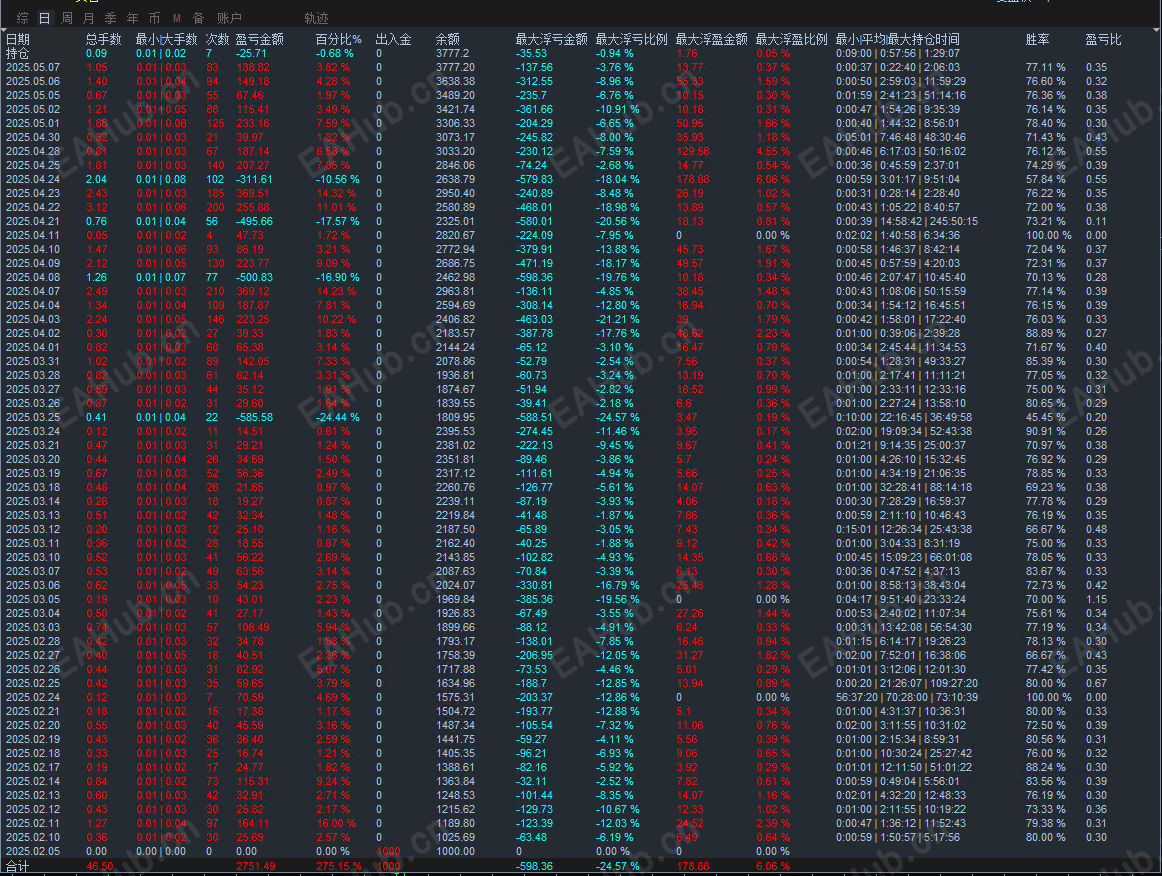
Task: Open the 季 quarterly tab
Action: coord(110,18)
